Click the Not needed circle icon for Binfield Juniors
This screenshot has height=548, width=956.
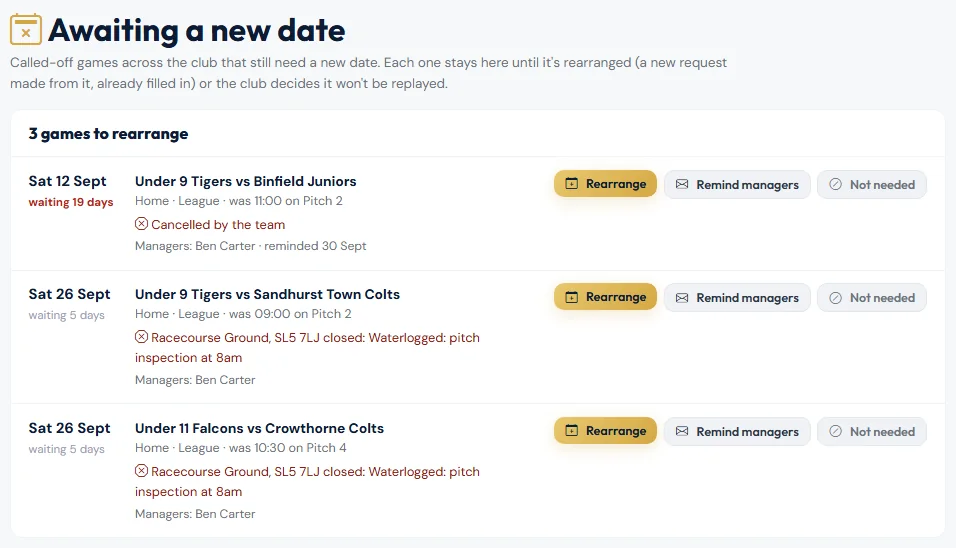pos(835,184)
